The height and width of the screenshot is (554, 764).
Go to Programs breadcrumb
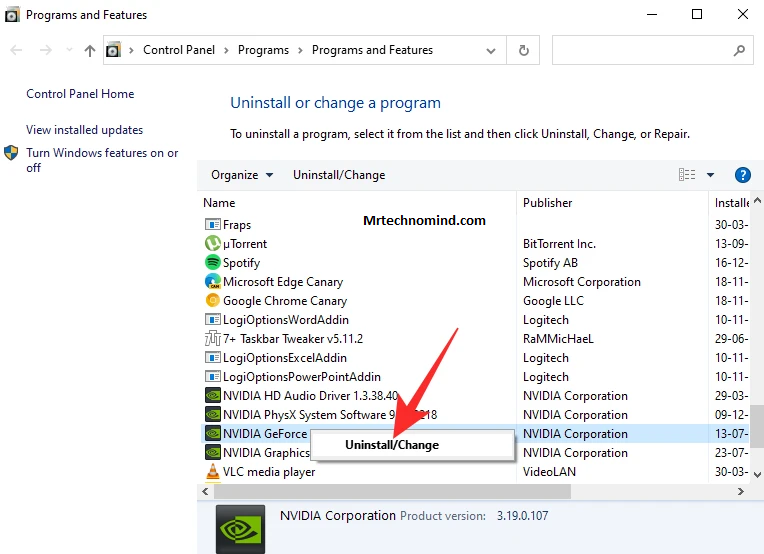263,50
